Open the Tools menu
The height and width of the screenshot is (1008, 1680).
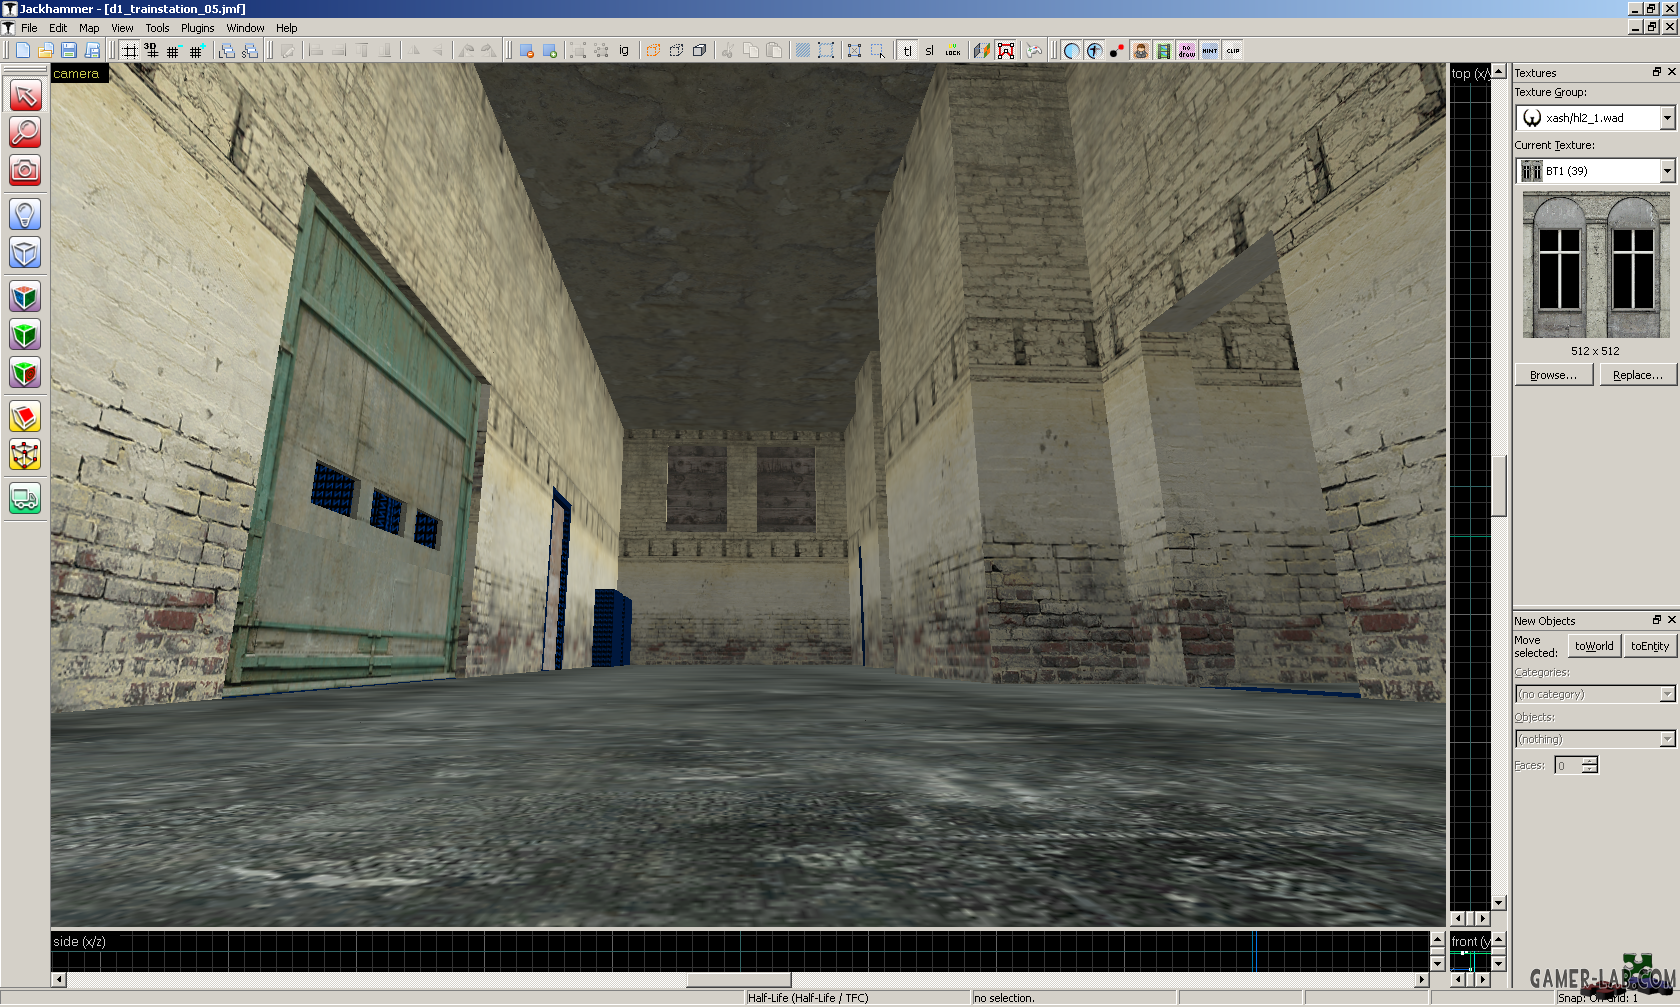[x=157, y=28]
